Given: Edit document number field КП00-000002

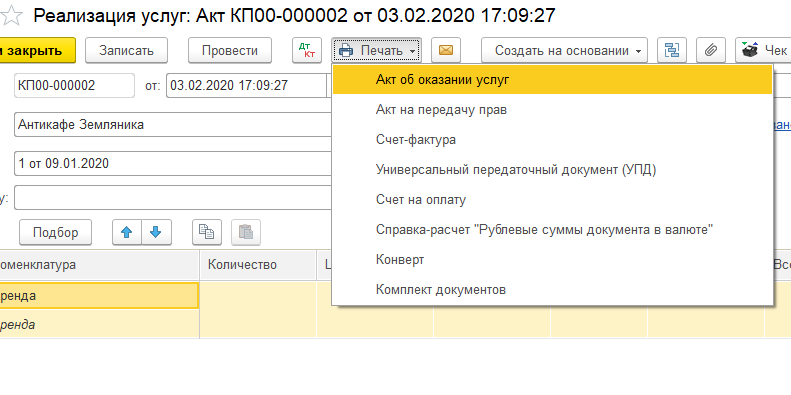Looking at the screenshot, I should tap(74, 85).
